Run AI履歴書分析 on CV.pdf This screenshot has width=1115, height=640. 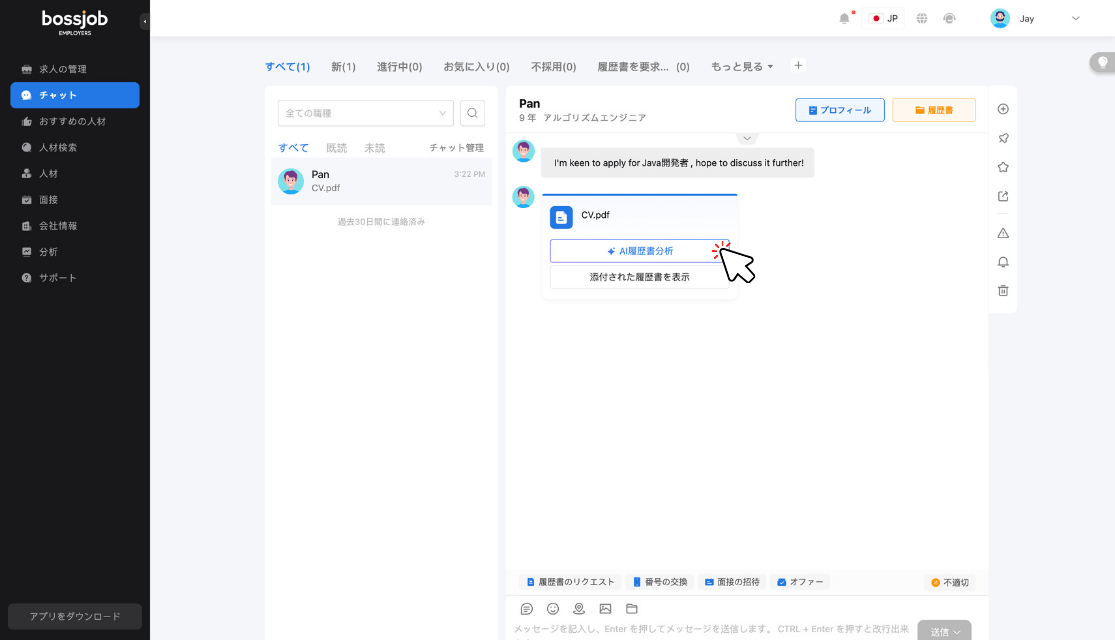pos(640,250)
